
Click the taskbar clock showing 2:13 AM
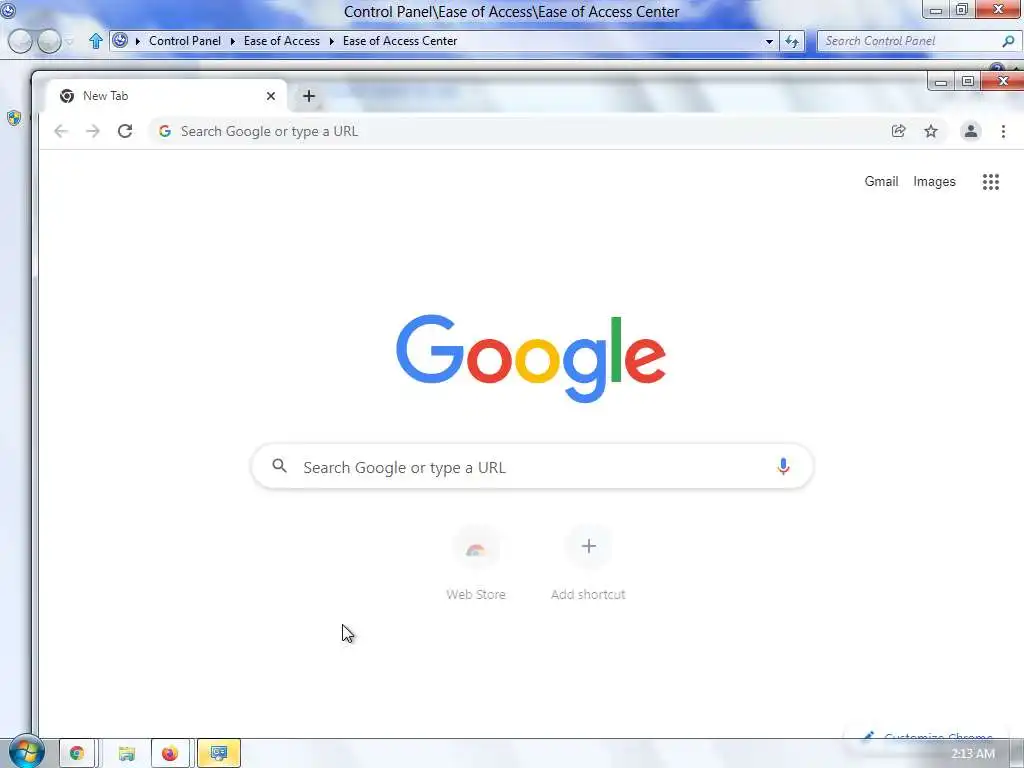[973, 754]
